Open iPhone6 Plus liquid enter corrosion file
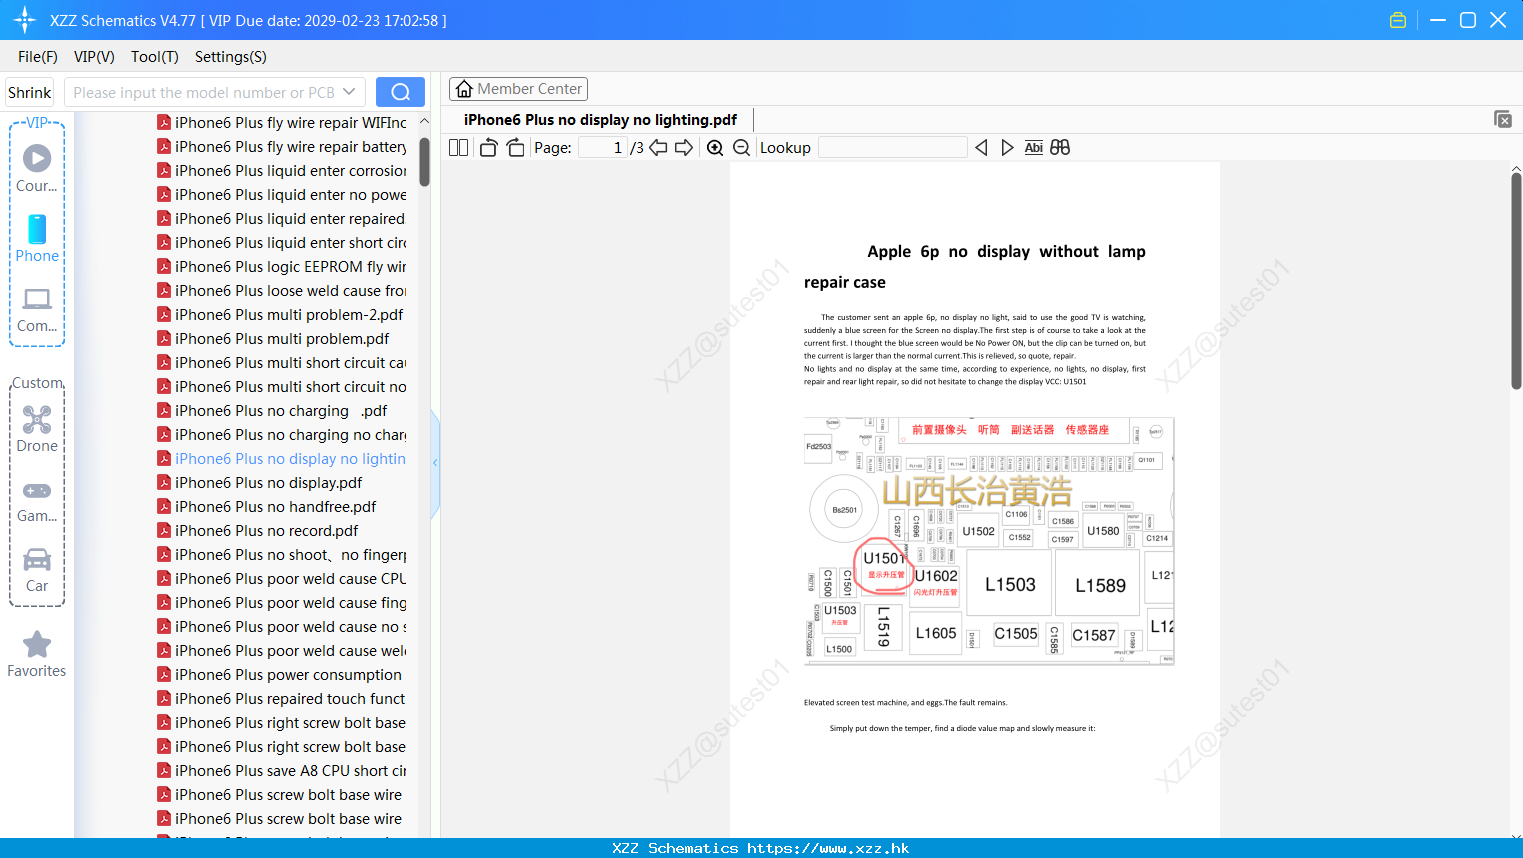 282,171
